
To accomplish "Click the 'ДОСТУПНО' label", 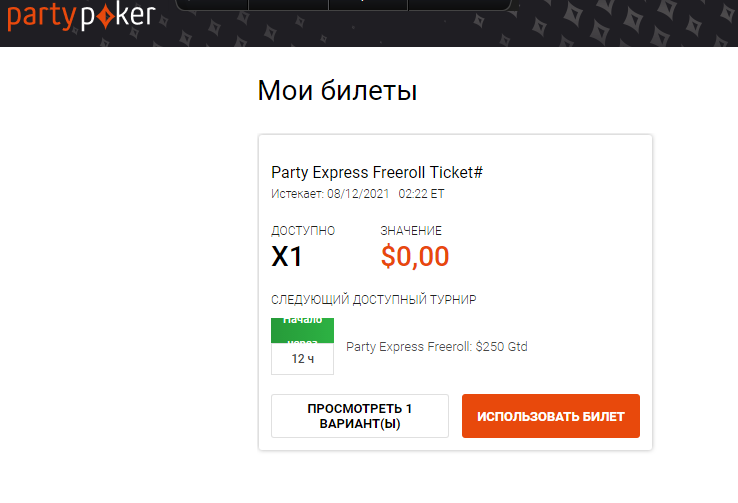I will pyautogui.click(x=303, y=231).
